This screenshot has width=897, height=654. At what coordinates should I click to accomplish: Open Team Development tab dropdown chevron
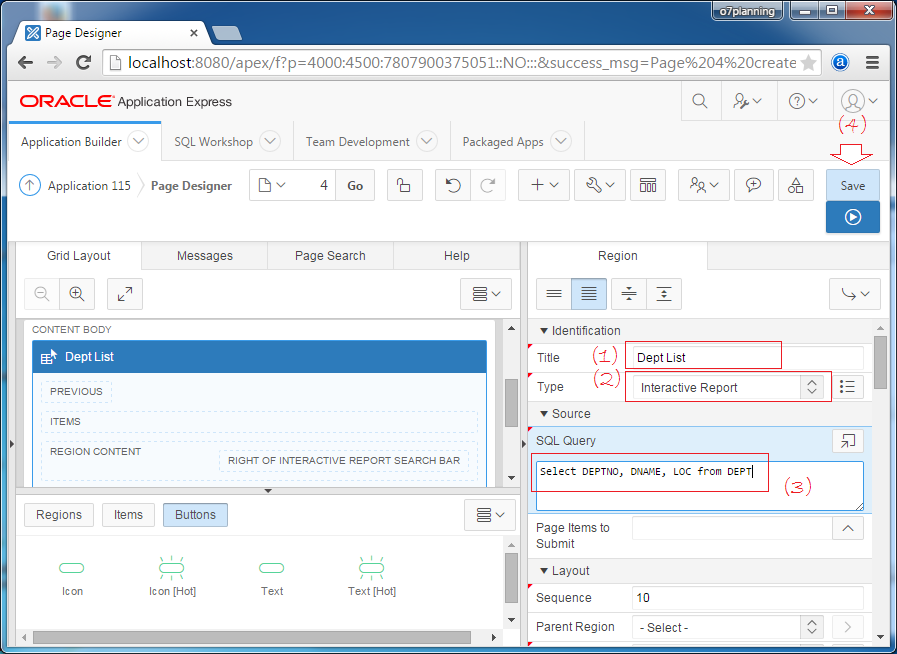(427, 141)
